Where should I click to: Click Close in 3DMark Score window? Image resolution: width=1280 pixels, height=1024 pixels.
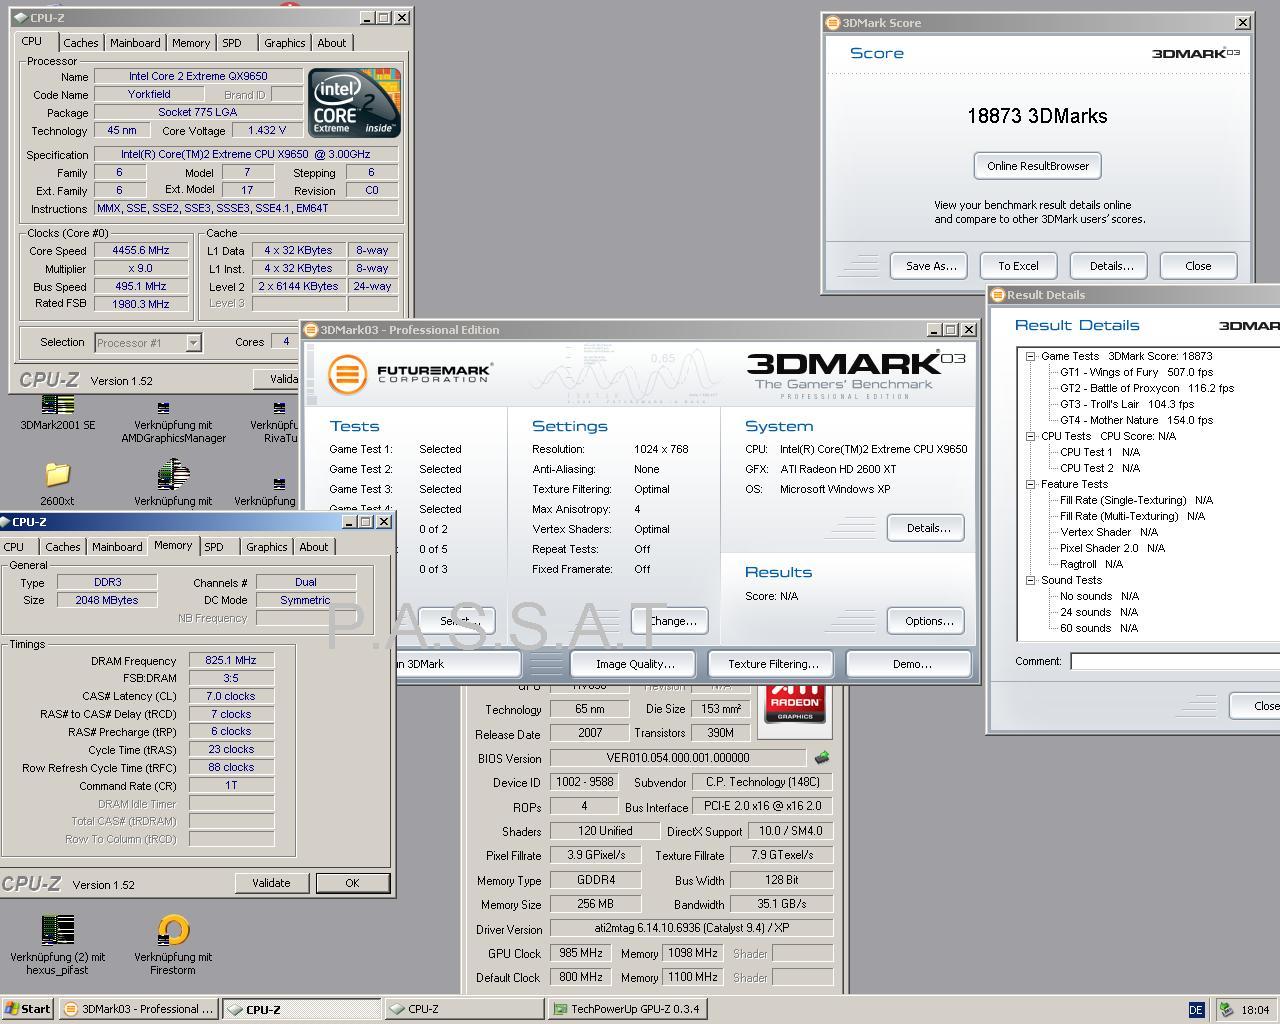click(x=1198, y=266)
